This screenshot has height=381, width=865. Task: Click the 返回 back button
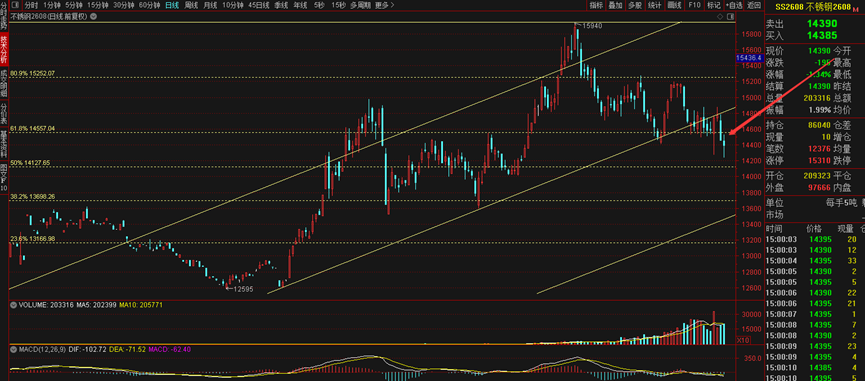(x=754, y=6)
